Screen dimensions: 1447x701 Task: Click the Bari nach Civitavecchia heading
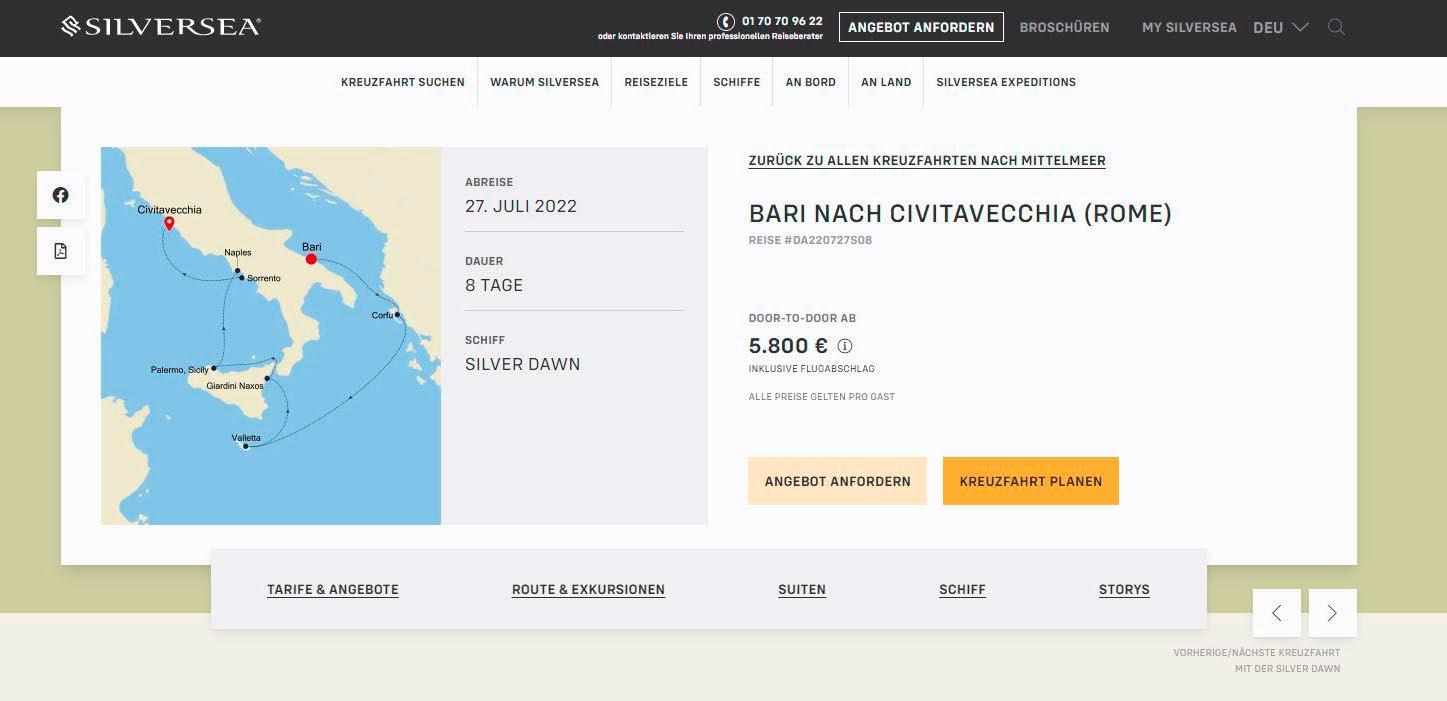(x=960, y=213)
